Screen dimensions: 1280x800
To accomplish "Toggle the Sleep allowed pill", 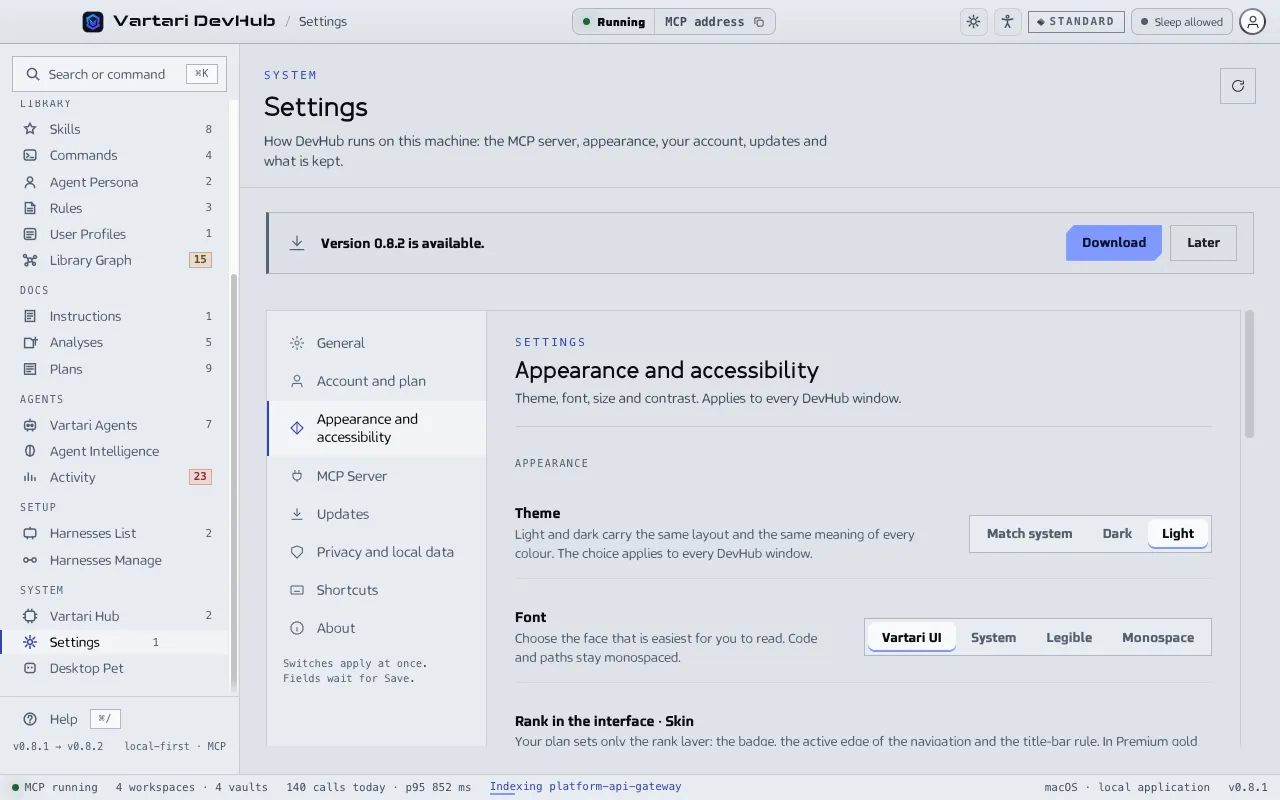I will (x=1181, y=22).
